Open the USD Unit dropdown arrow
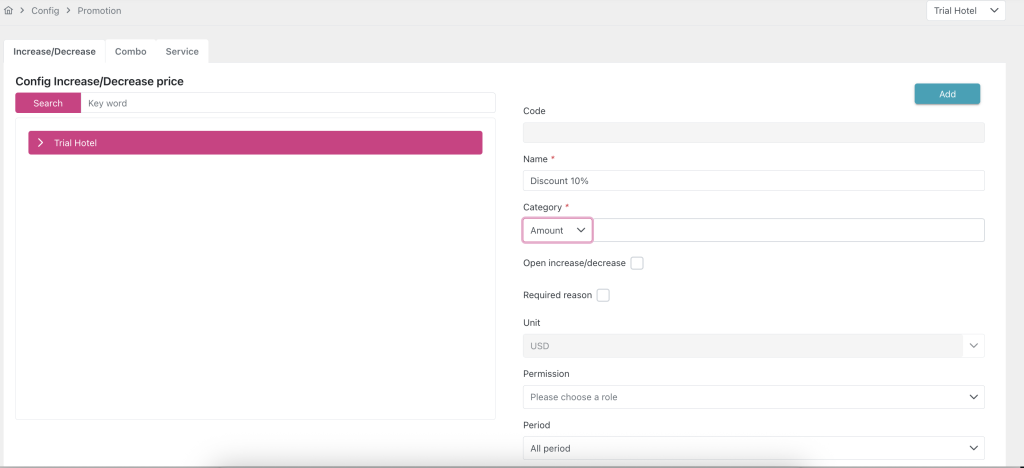This screenshot has width=1024, height=468. pos(974,346)
